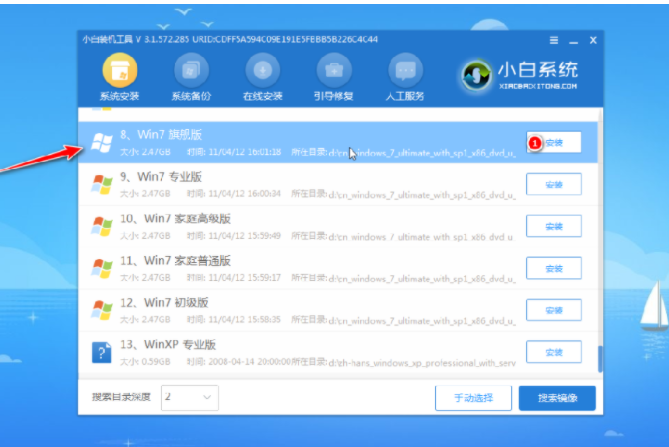Click the 搜索镜像 button
The image size is (669, 447).
(557, 397)
